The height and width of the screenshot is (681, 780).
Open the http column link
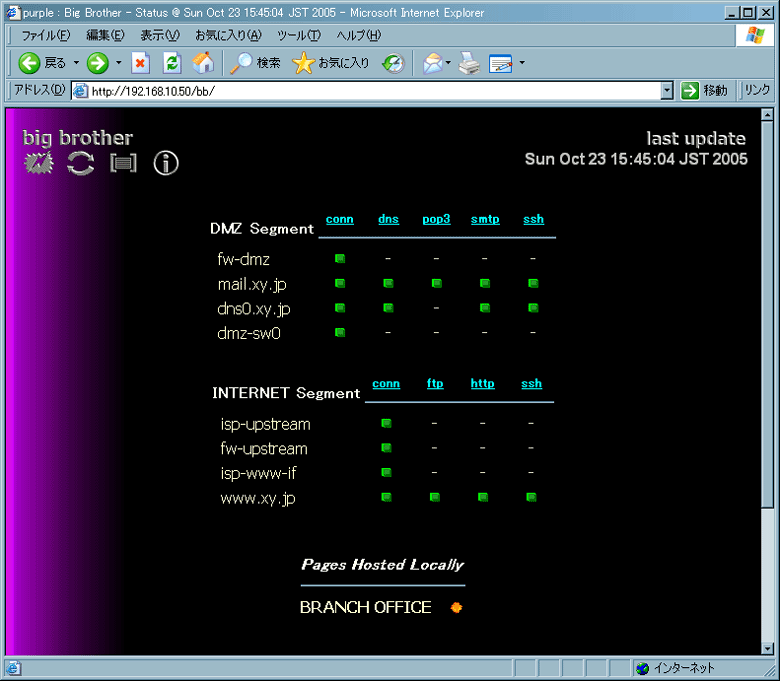click(483, 384)
